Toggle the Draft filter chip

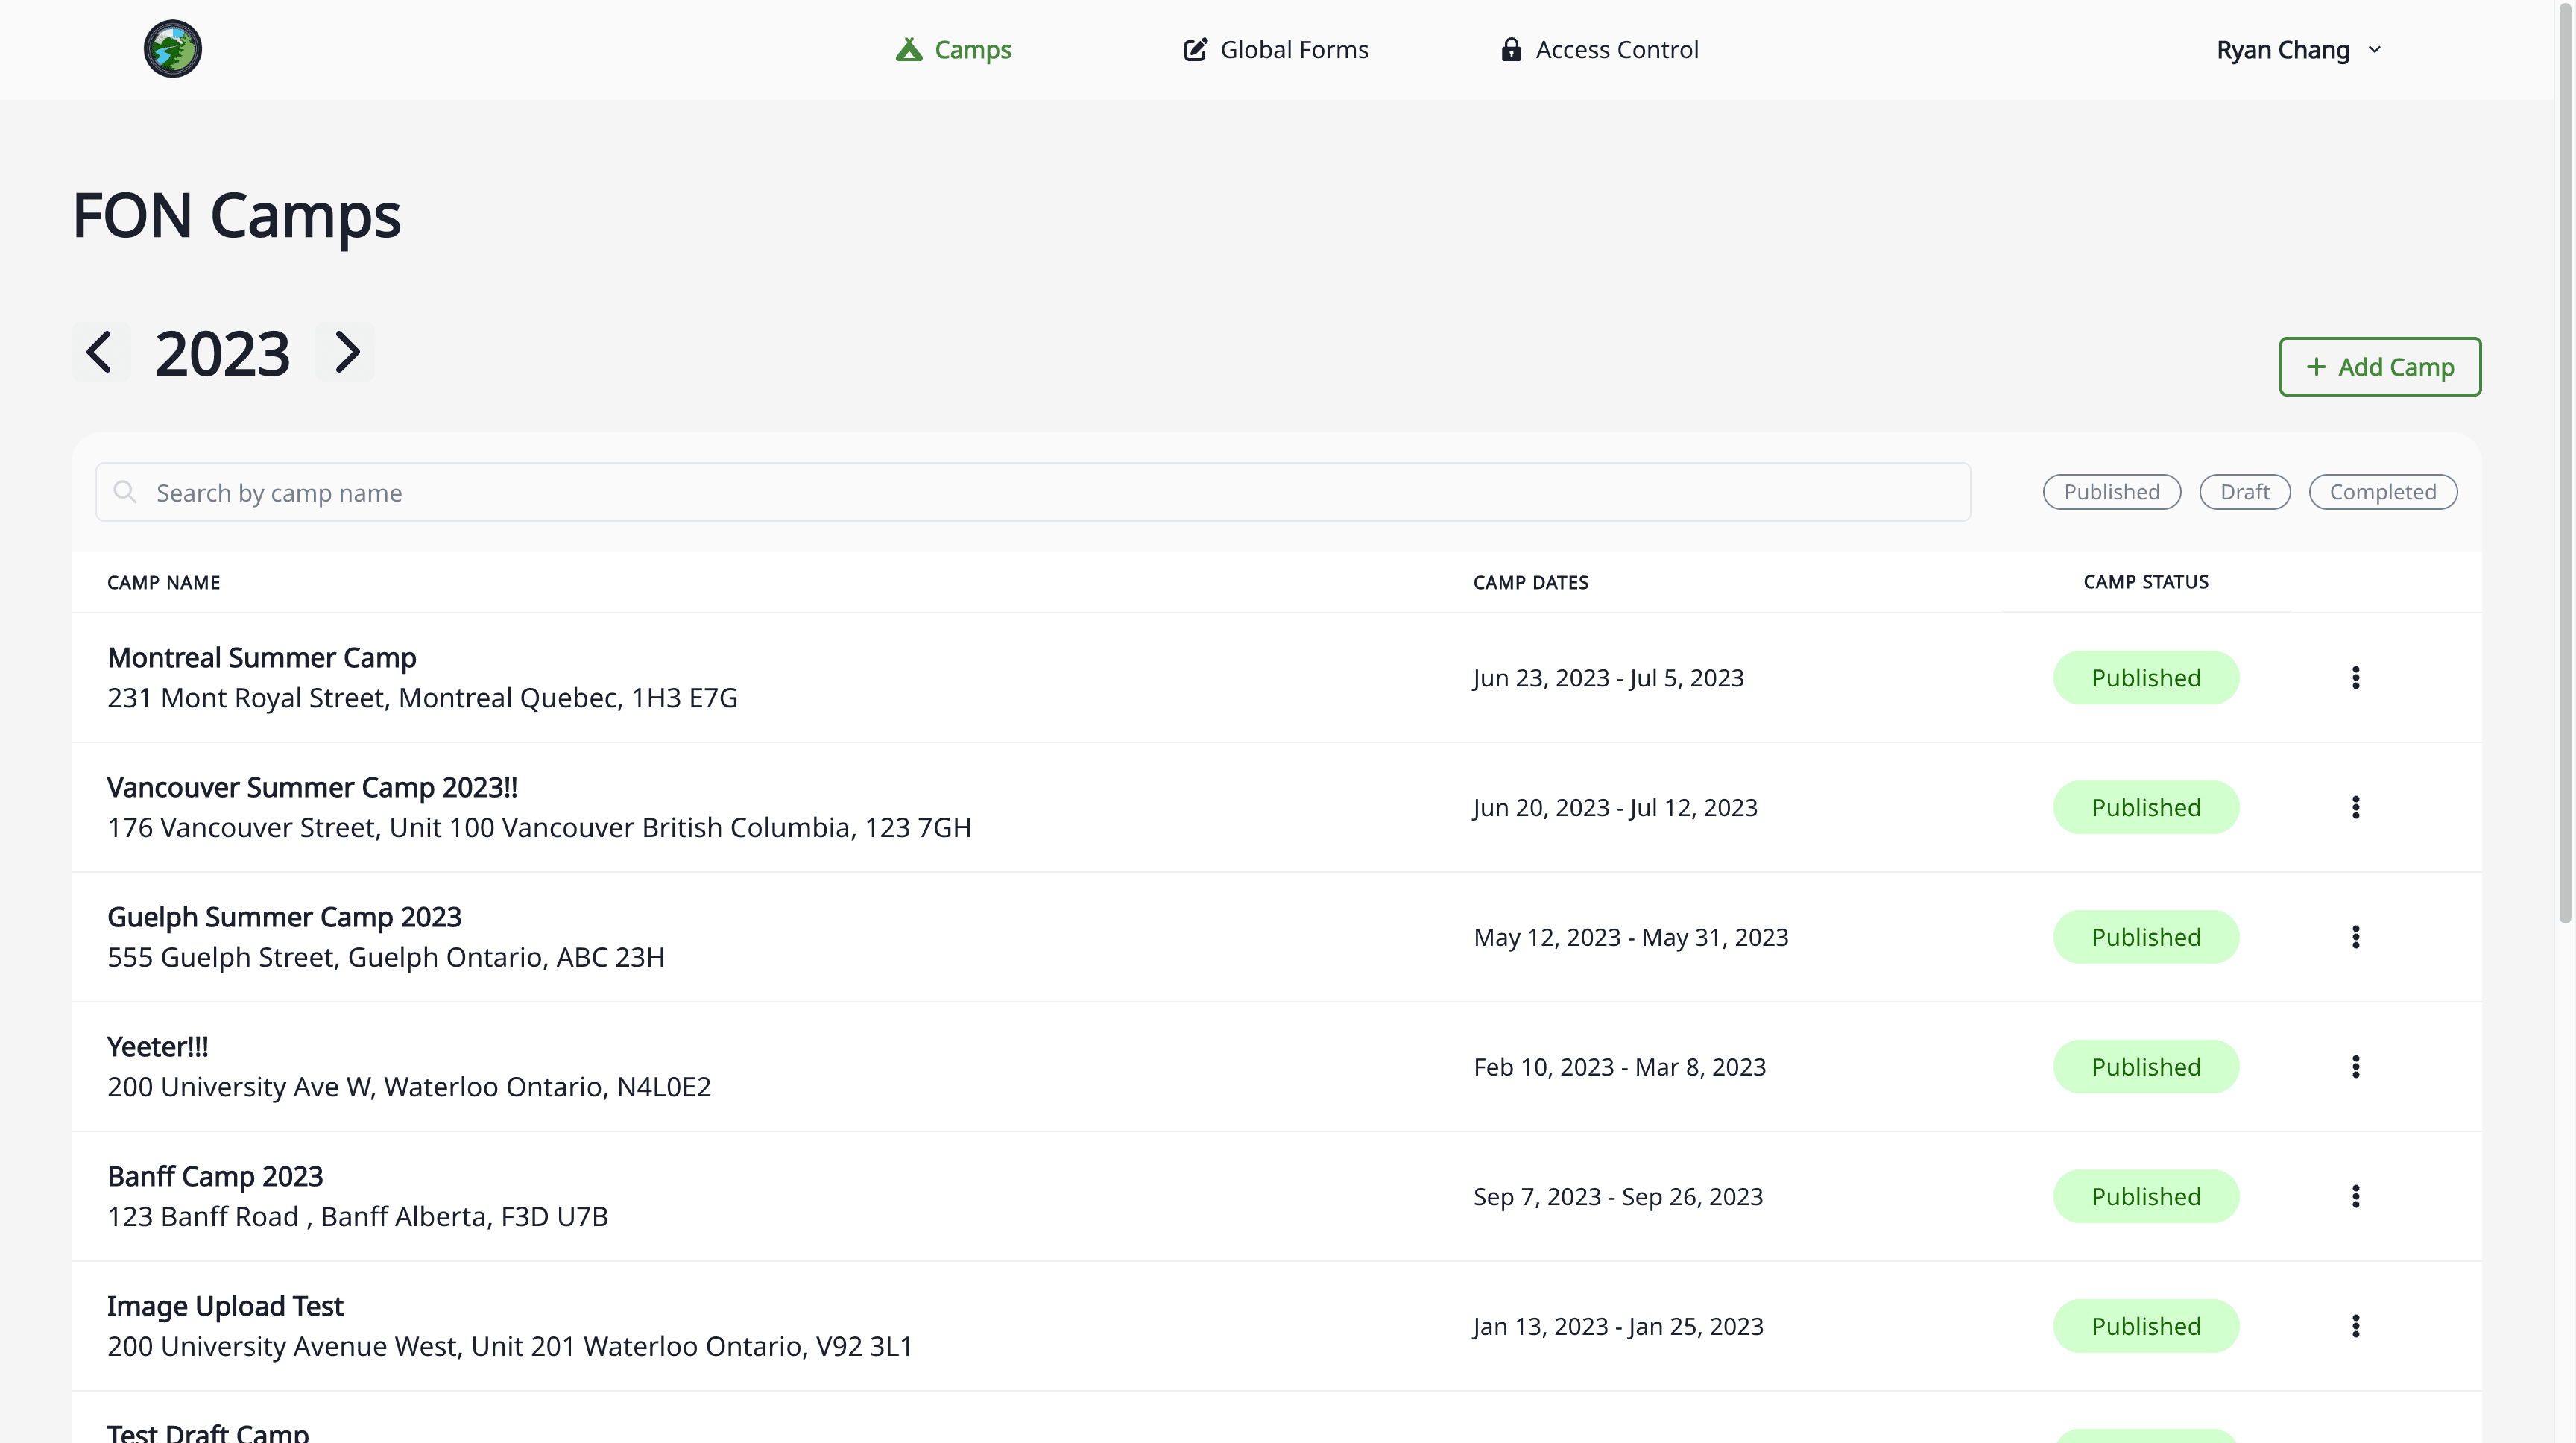[x=2245, y=492]
